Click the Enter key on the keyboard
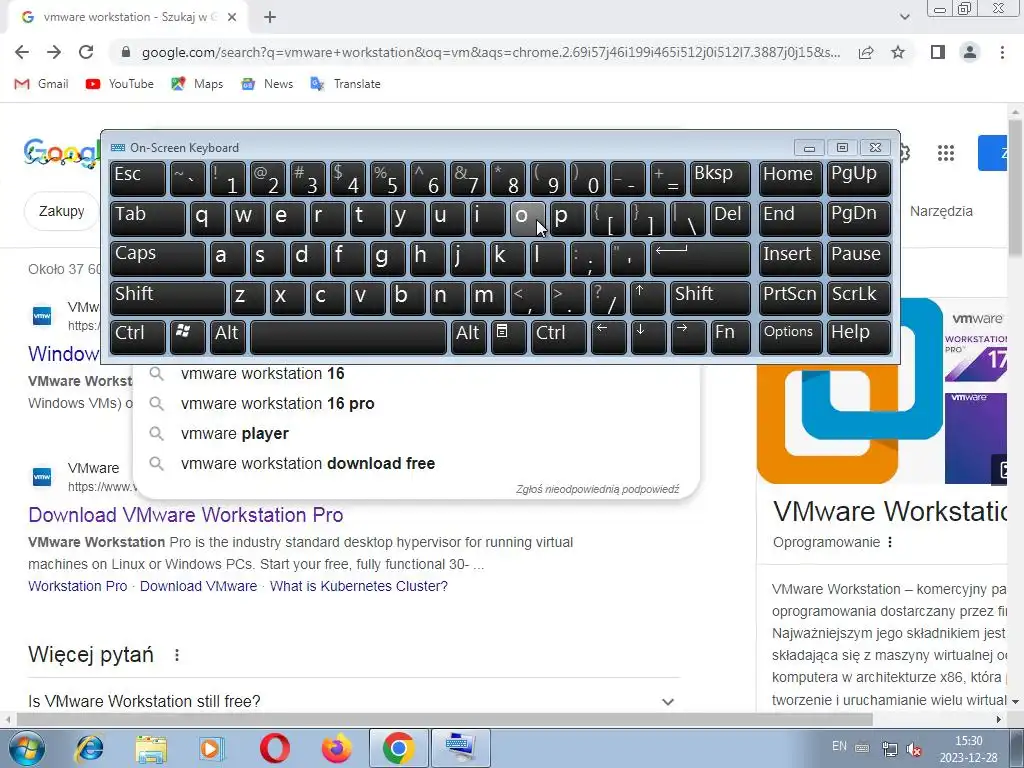The width and height of the screenshot is (1024, 768). click(700, 259)
